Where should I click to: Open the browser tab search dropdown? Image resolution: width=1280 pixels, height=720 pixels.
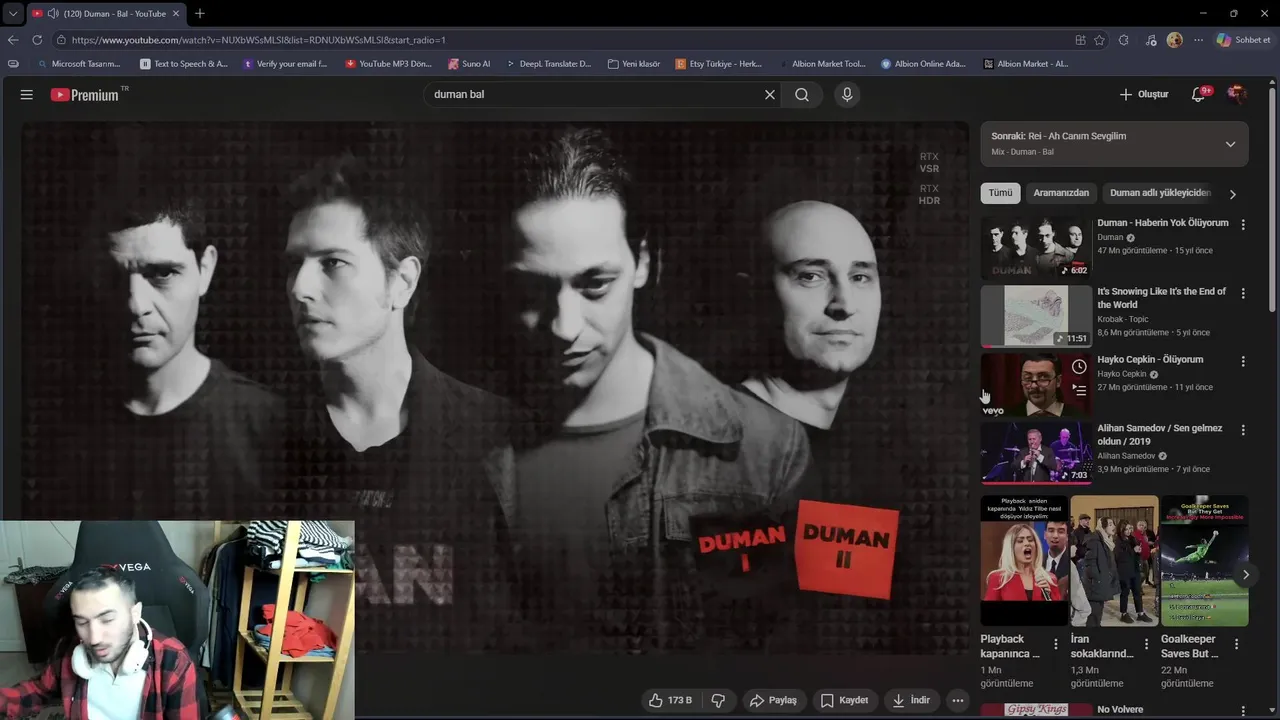click(12, 14)
